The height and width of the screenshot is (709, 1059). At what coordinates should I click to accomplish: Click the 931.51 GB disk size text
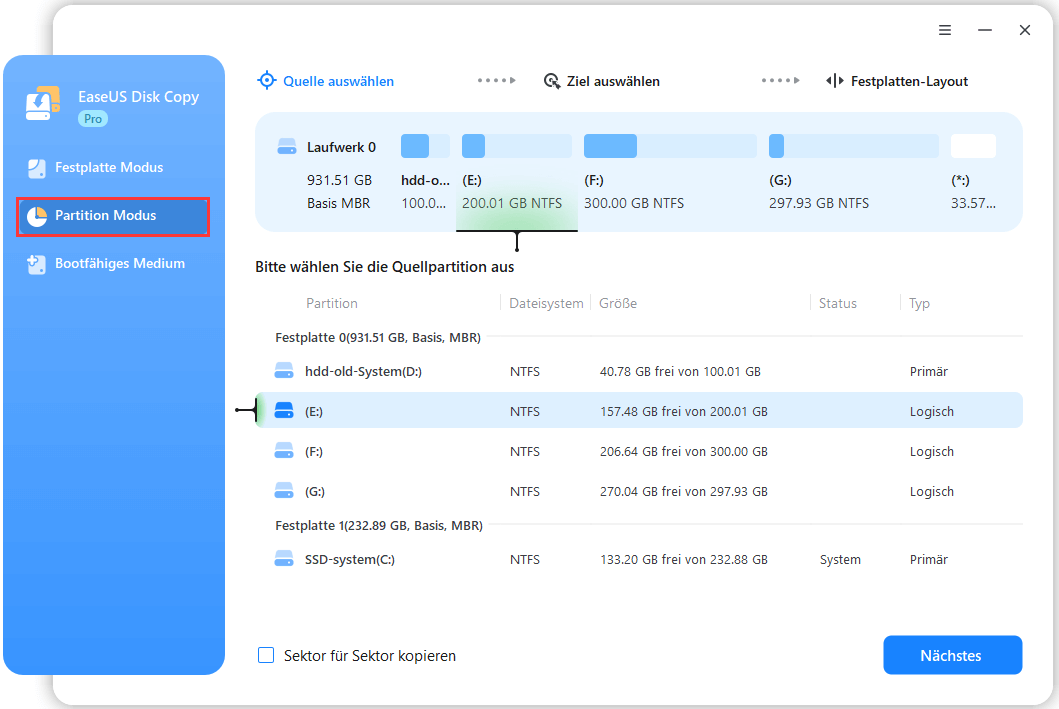pyautogui.click(x=339, y=180)
